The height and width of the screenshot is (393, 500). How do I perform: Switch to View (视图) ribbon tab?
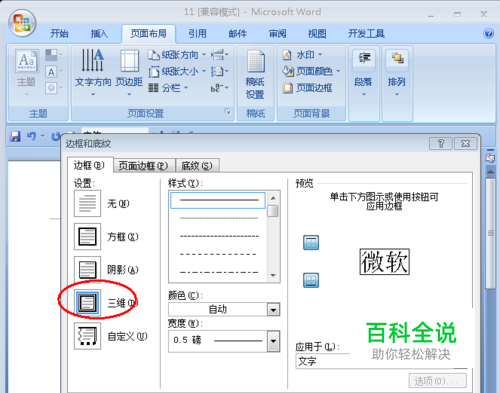pos(317,34)
